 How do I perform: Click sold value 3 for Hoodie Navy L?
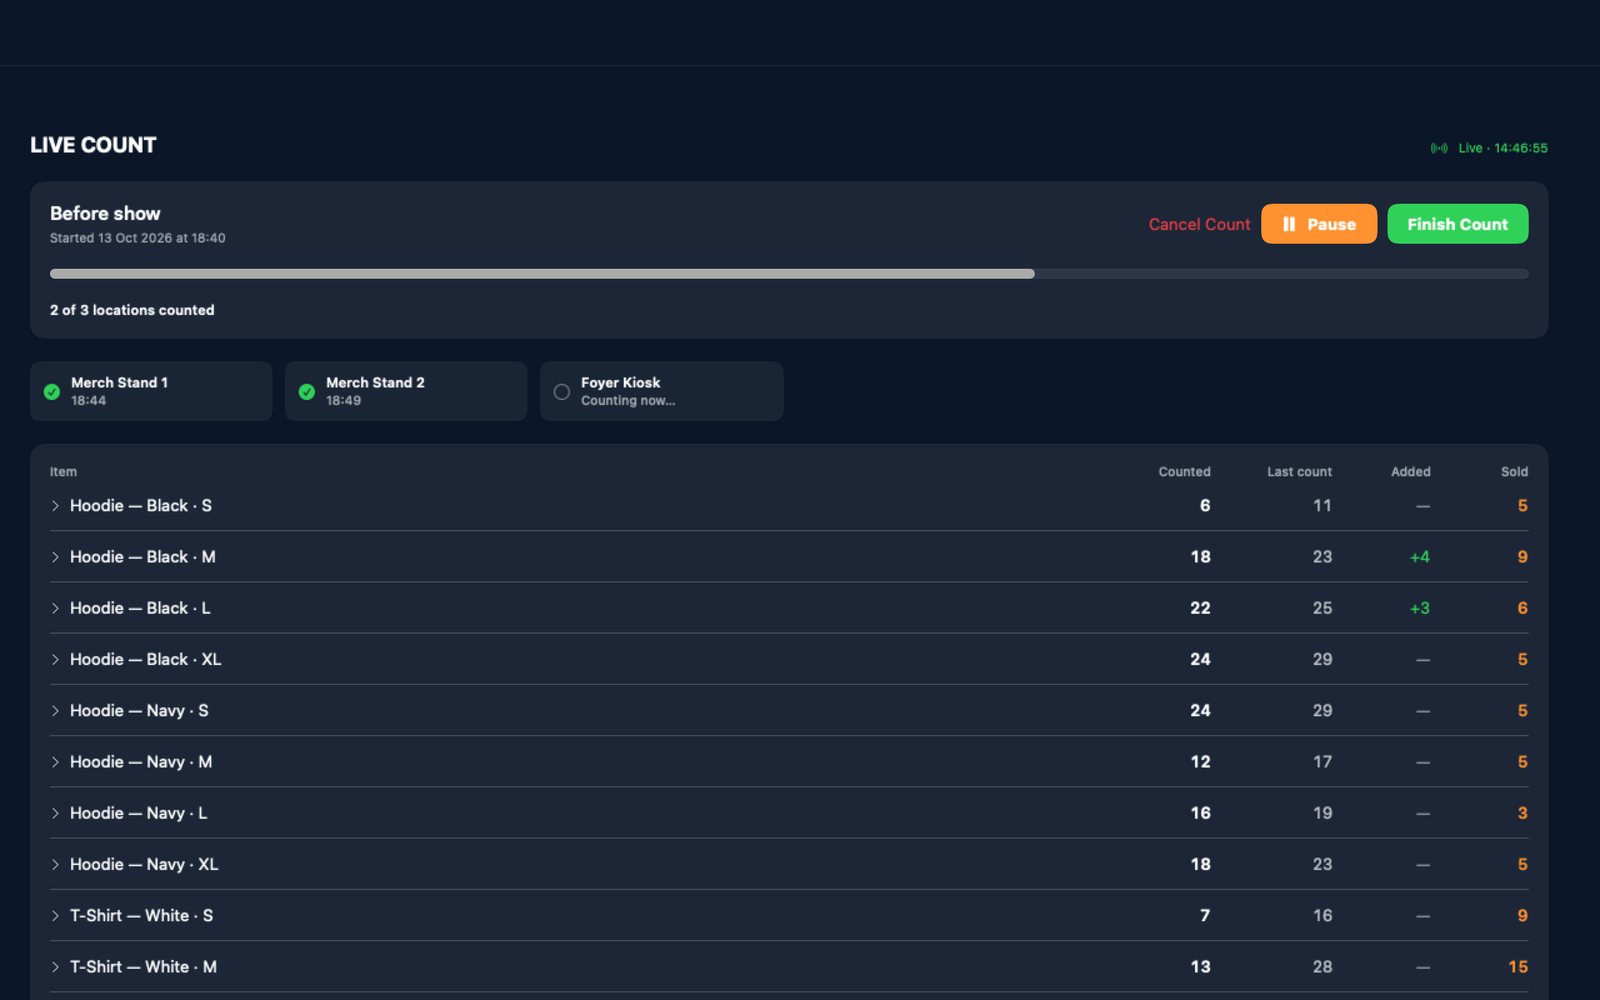pyautogui.click(x=1522, y=813)
